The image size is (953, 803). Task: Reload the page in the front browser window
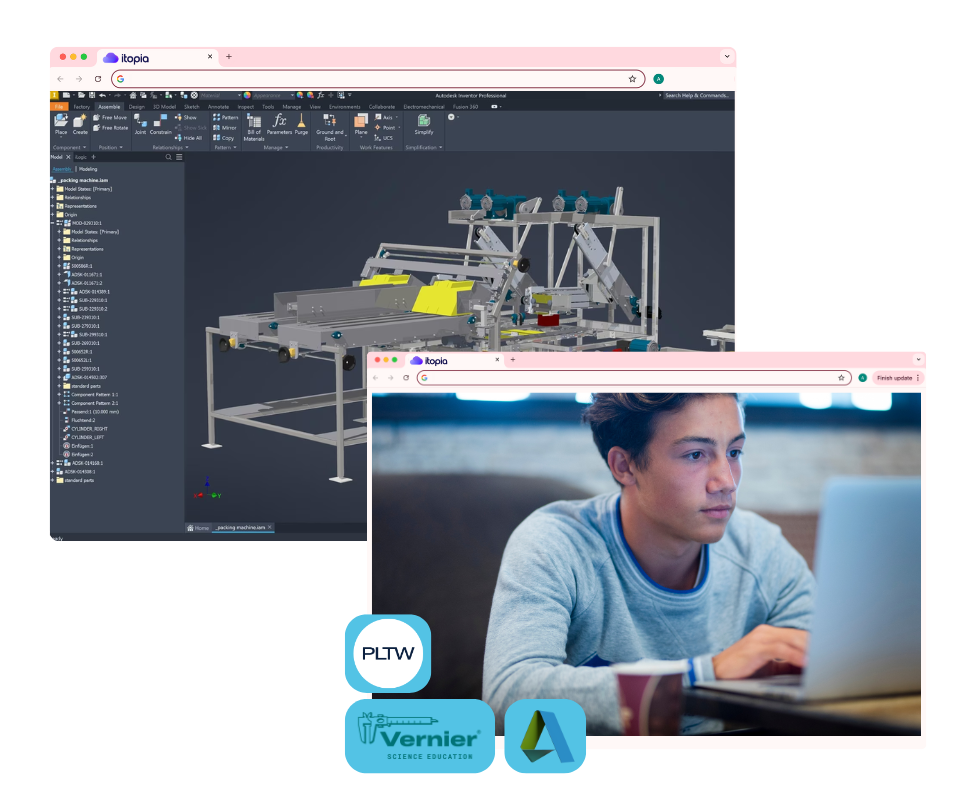tap(406, 378)
